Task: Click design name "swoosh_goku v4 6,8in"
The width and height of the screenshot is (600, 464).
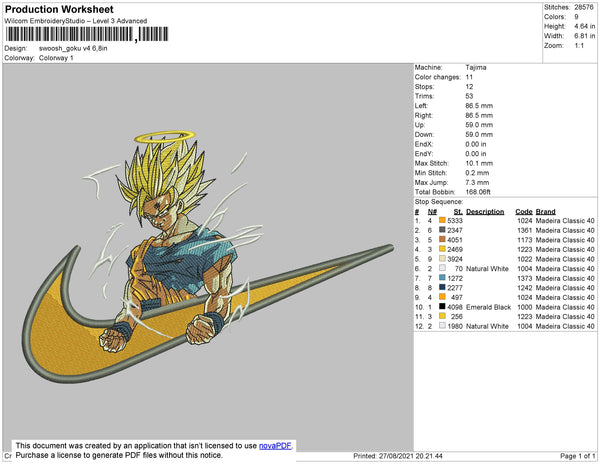Action: pos(73,49)
